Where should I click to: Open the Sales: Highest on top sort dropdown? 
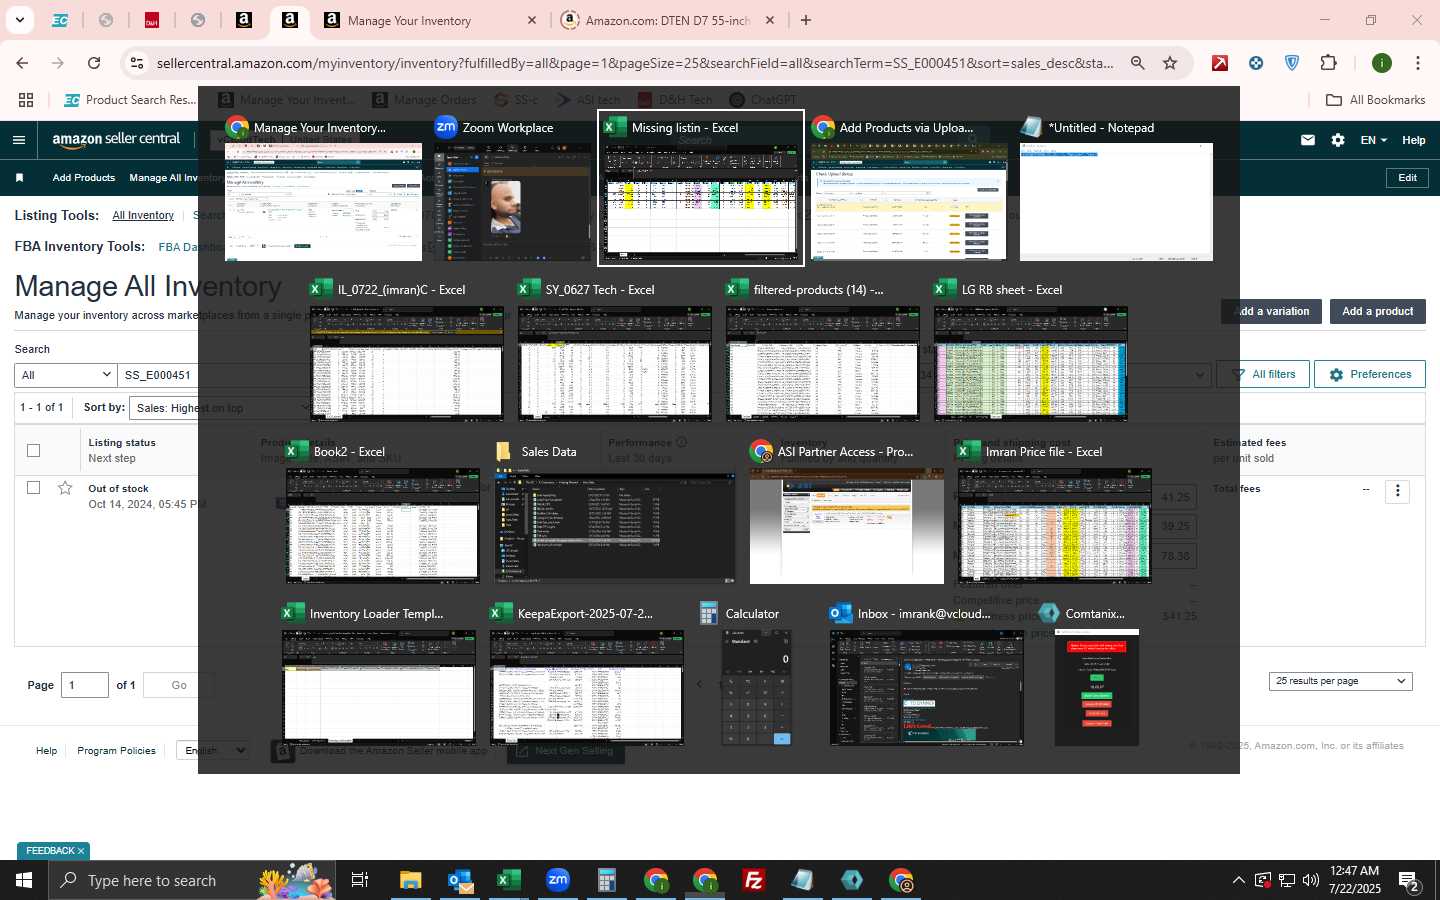pos(220,408)
